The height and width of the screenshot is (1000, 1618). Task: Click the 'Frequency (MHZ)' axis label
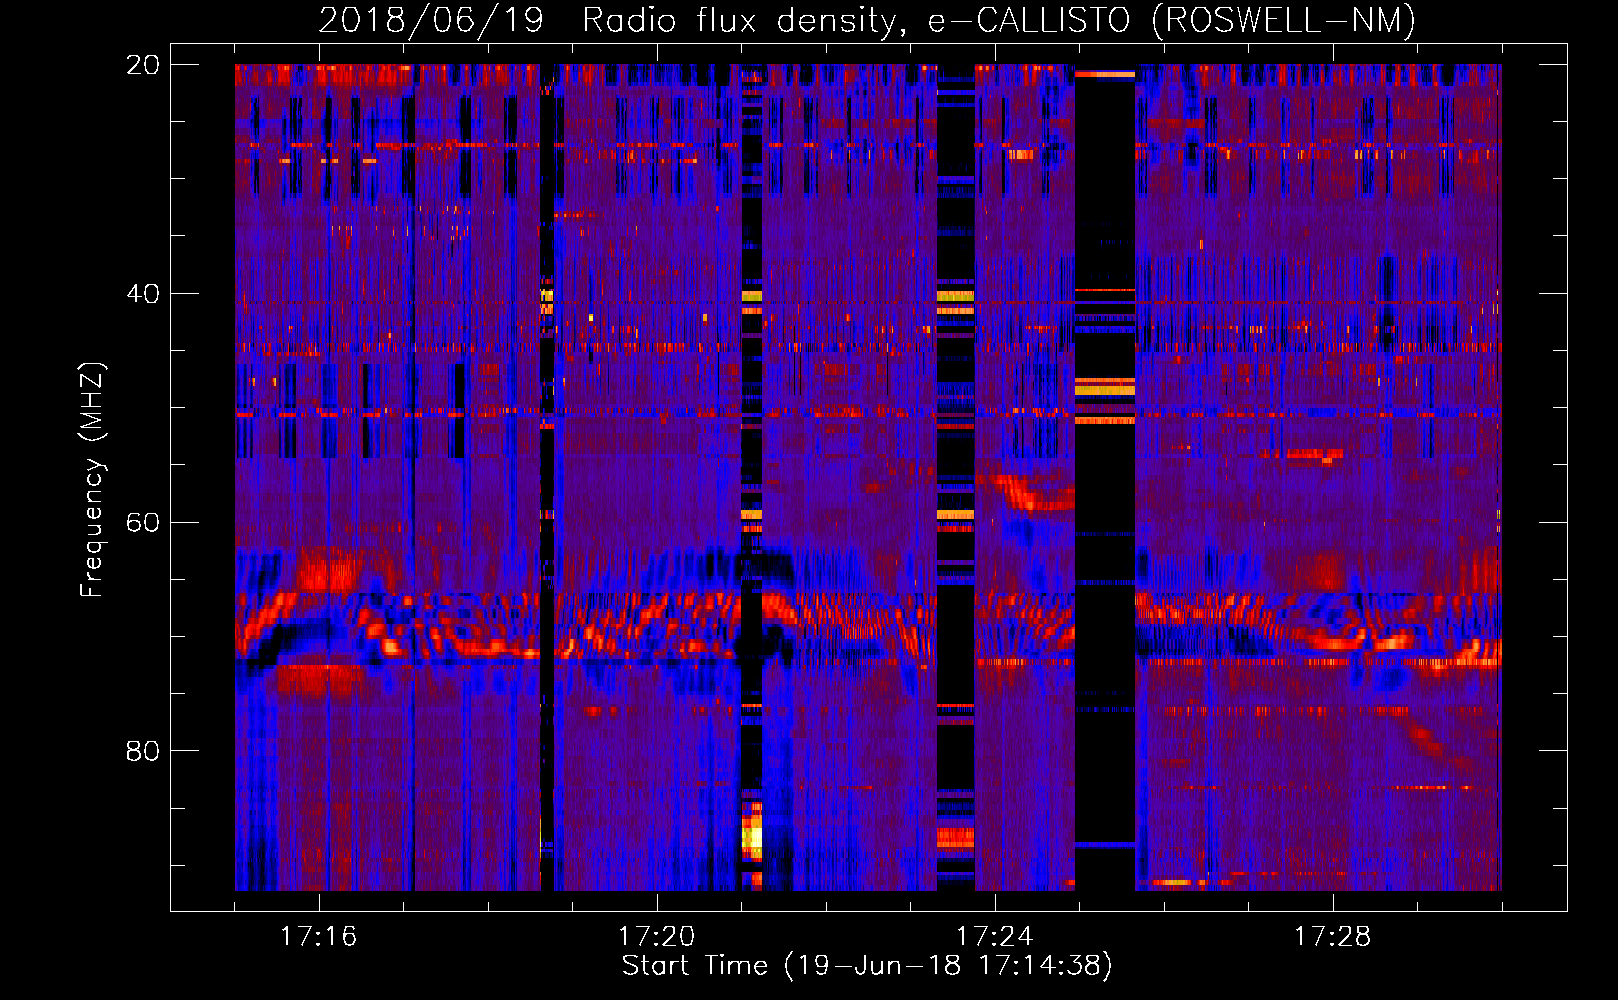tap(91, 479)
